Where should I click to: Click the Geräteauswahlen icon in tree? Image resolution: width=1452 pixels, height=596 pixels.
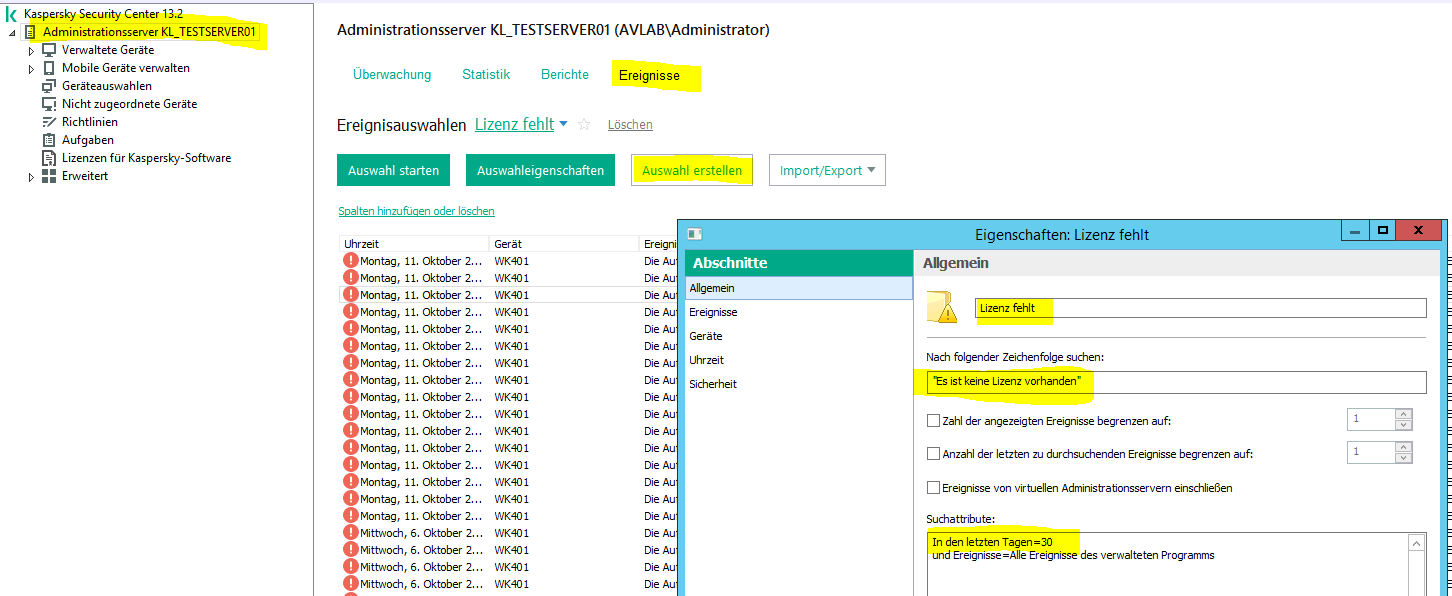[x=49, y=86]
